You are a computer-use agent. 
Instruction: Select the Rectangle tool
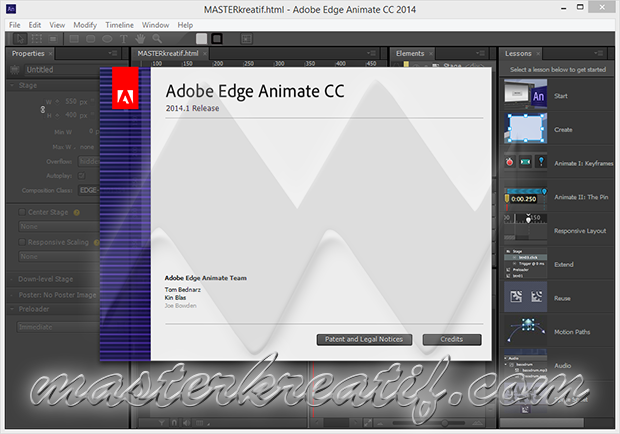(x=74, y=39)
